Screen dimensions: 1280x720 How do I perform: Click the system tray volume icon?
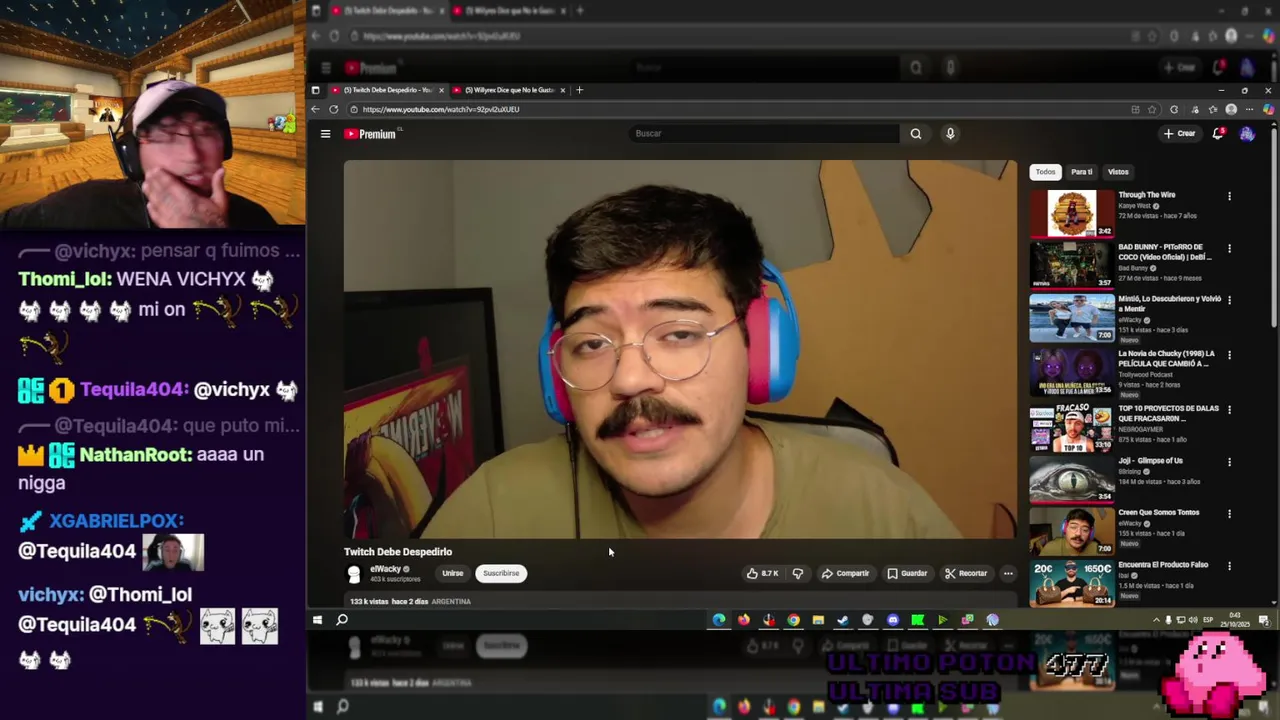coord(1193,620)
